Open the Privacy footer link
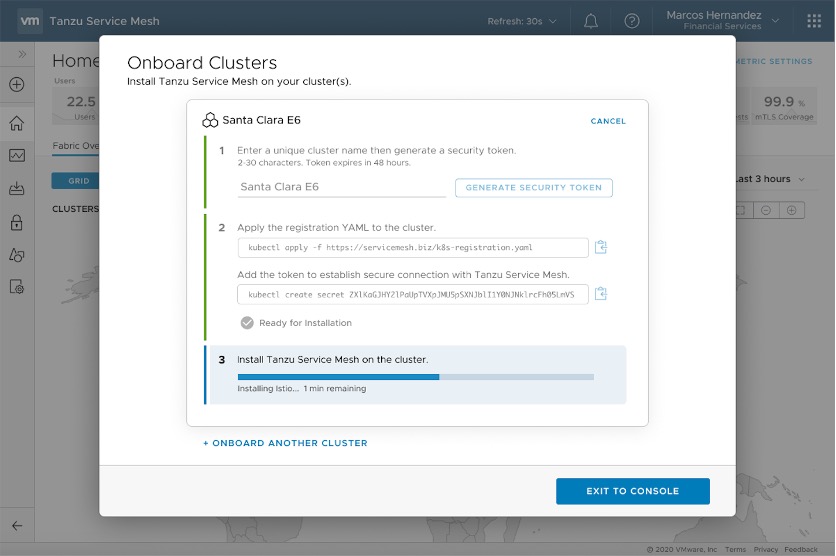Image resolution: width=836 pixels, height=556 pixels. click(x=766, y=549)
